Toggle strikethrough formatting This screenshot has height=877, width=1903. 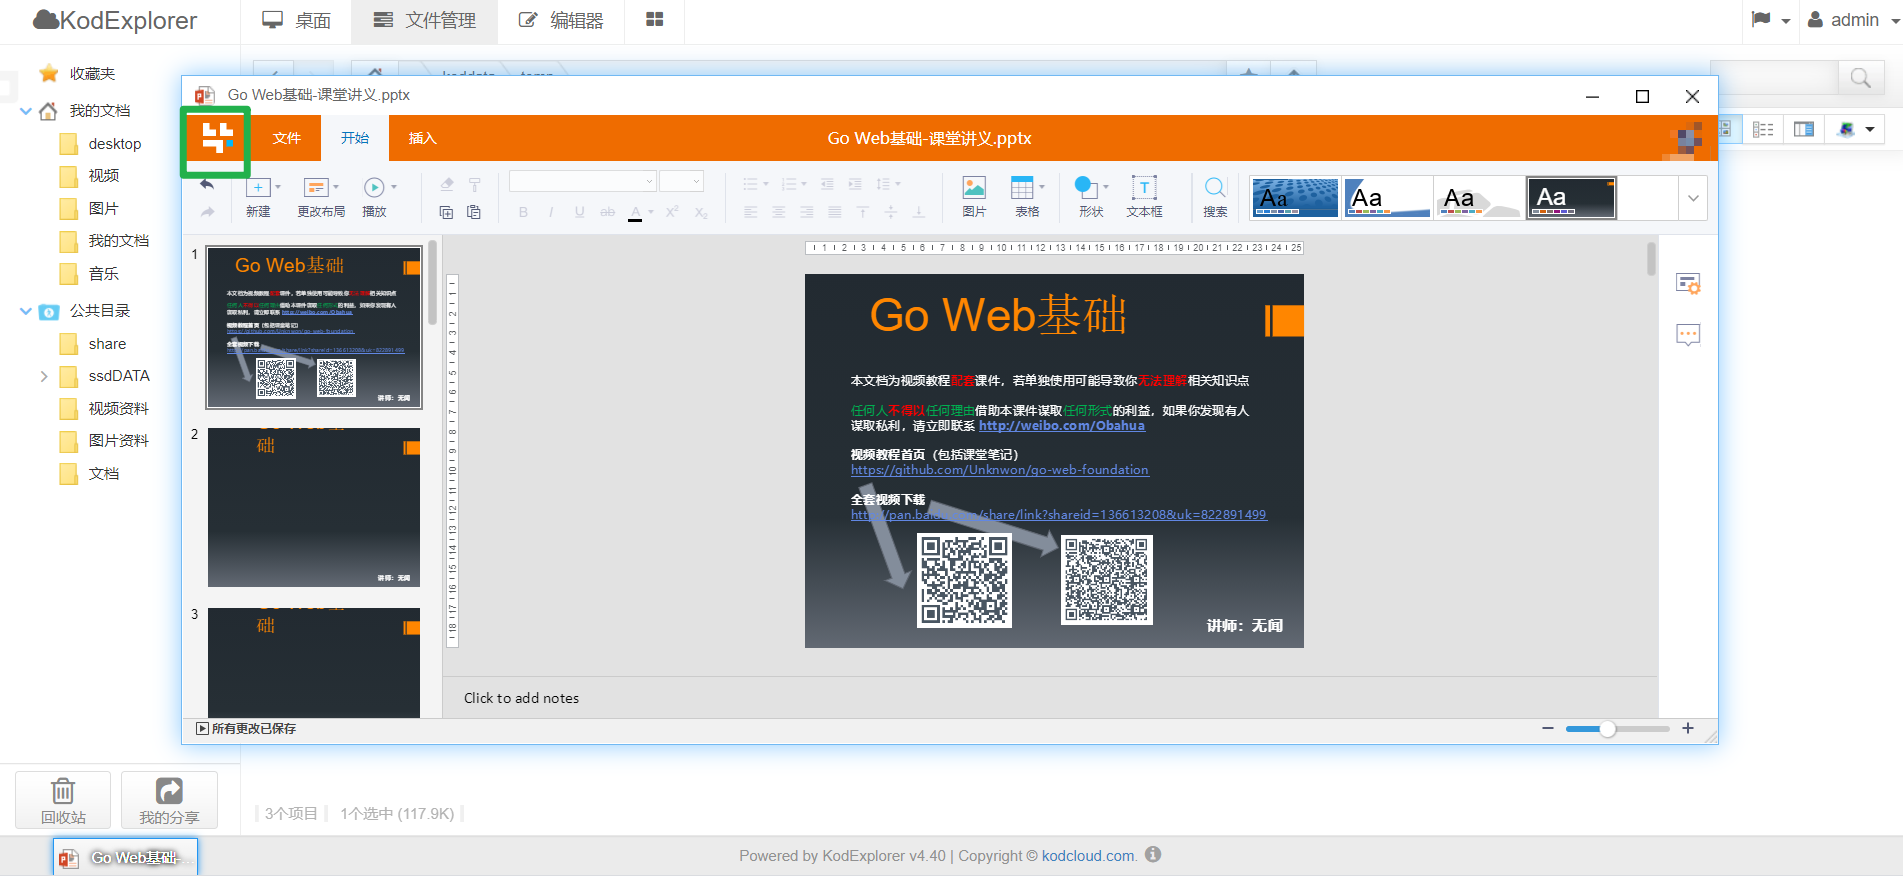tap(607, 212)
